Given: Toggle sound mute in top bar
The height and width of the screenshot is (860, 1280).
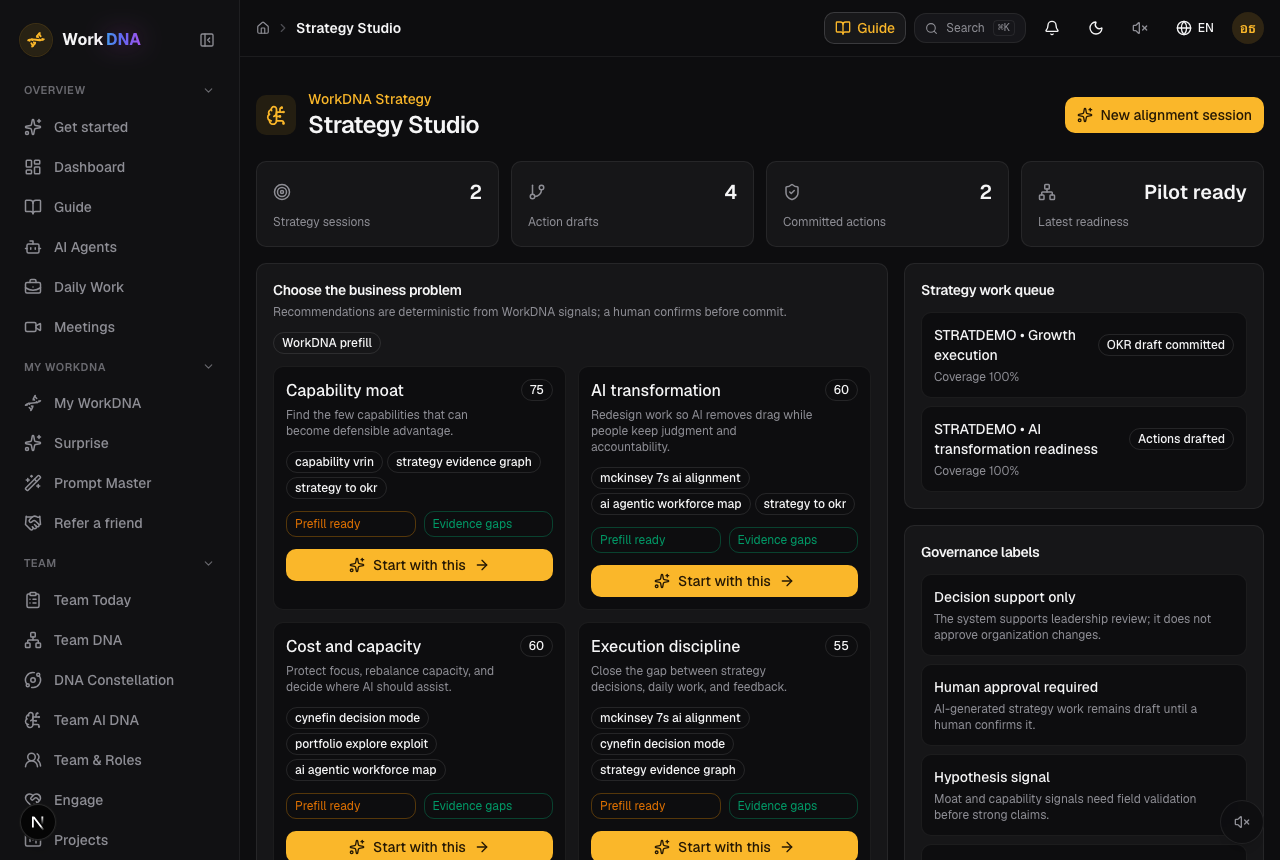Looking at the screenshot, I should 1140,28.
